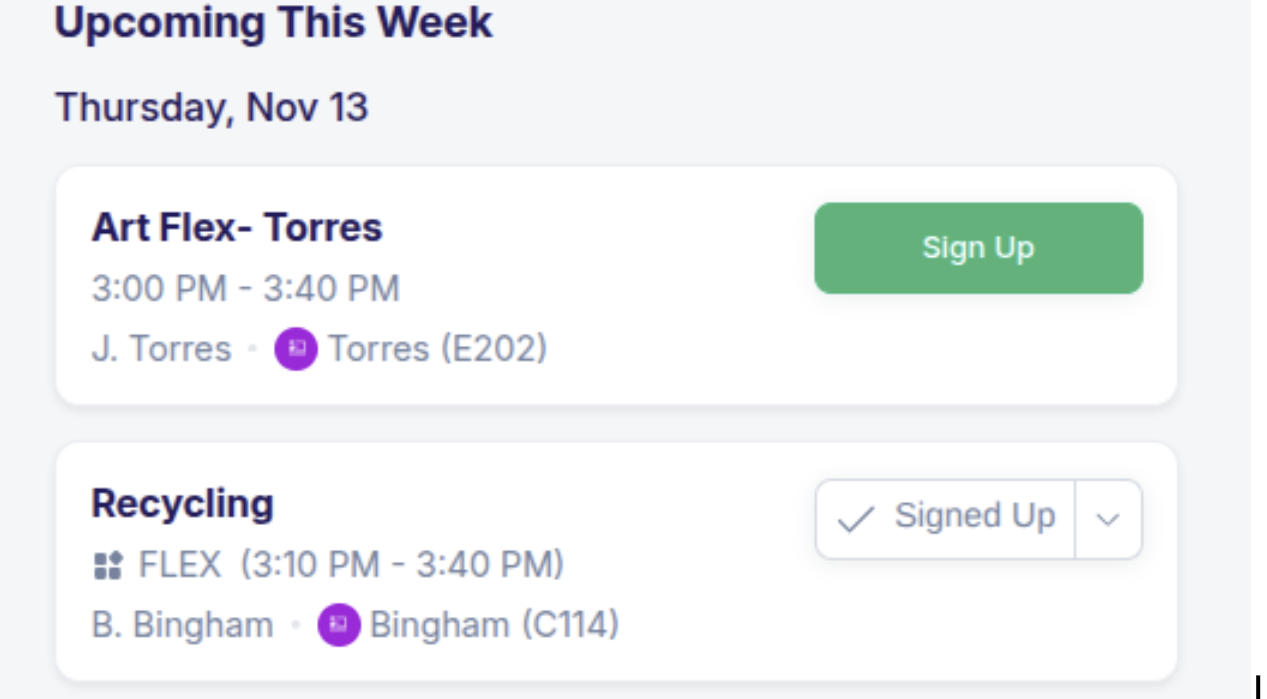Click the 3:00 PM - 3:40 PM time text
1267x699 pixels.
[x=246, y=288]
